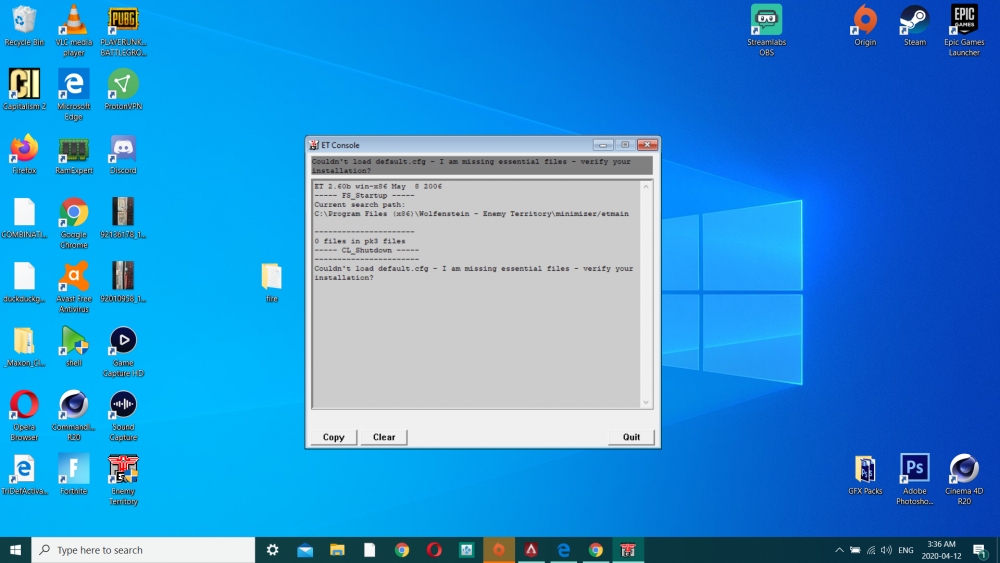Viewport: 1000px width, 563px height.
Task: Select the ProtonVPN desktop icon
Action: tap(123, 89)
